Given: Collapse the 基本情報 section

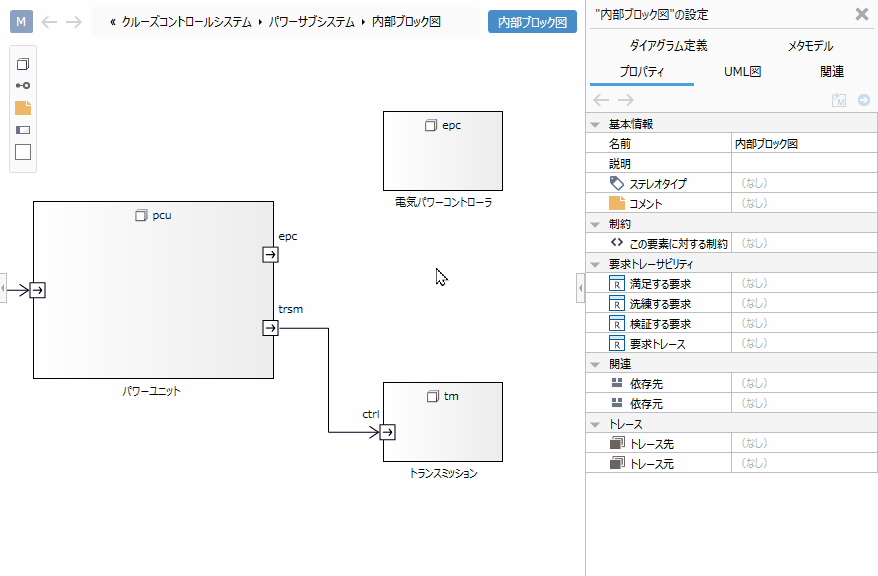Looking at the screenshot, I should 596,124.
